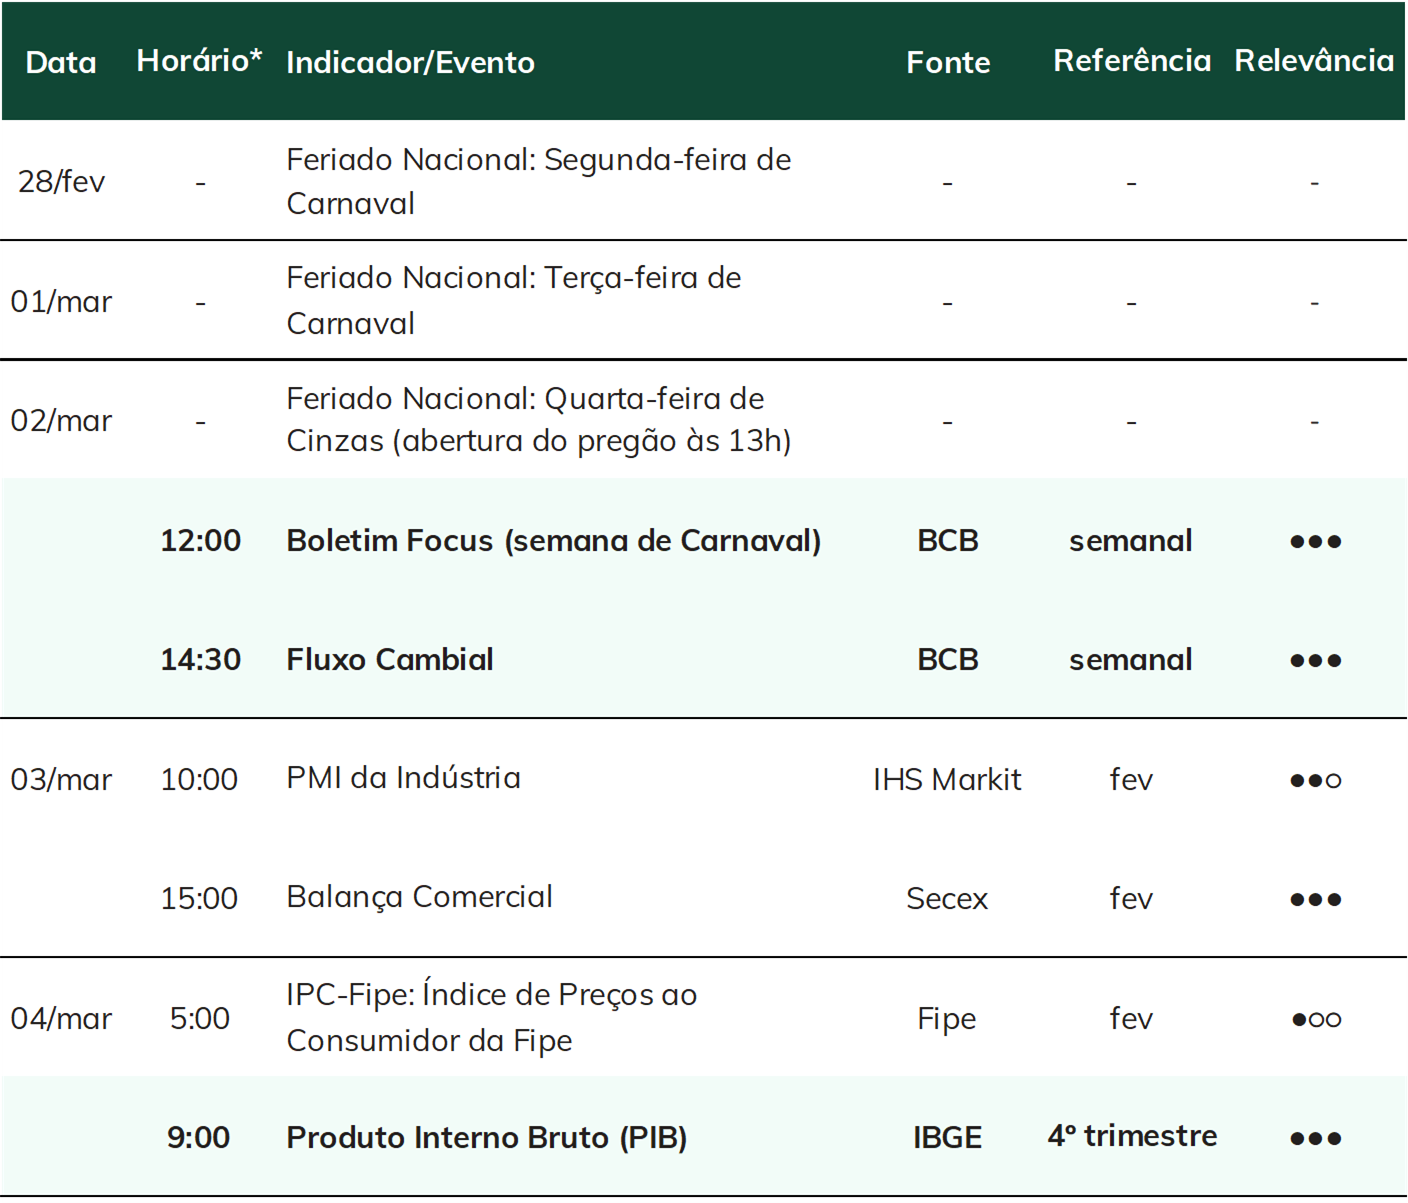Image resolution: width=1408 pixels, height=1203 pixels.
Task: Click the Balança Comercial relevance dots
Action: click(1315, 900)
